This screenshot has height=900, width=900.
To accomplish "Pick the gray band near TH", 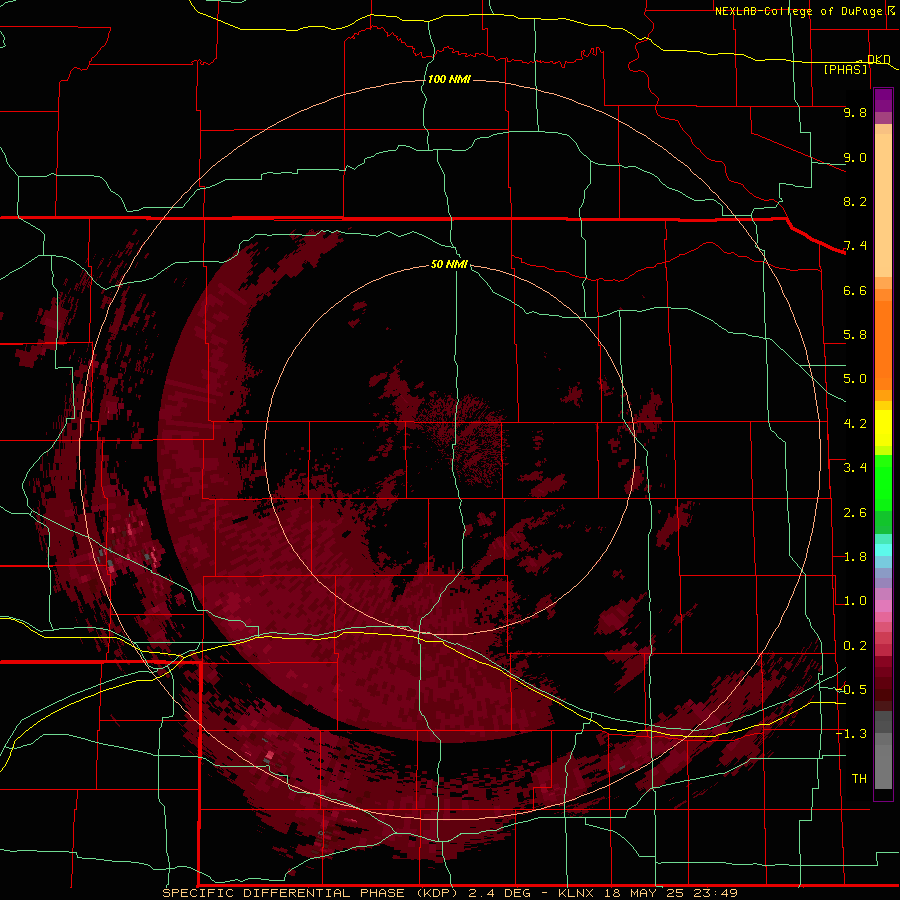I will [x=883, y=769].
